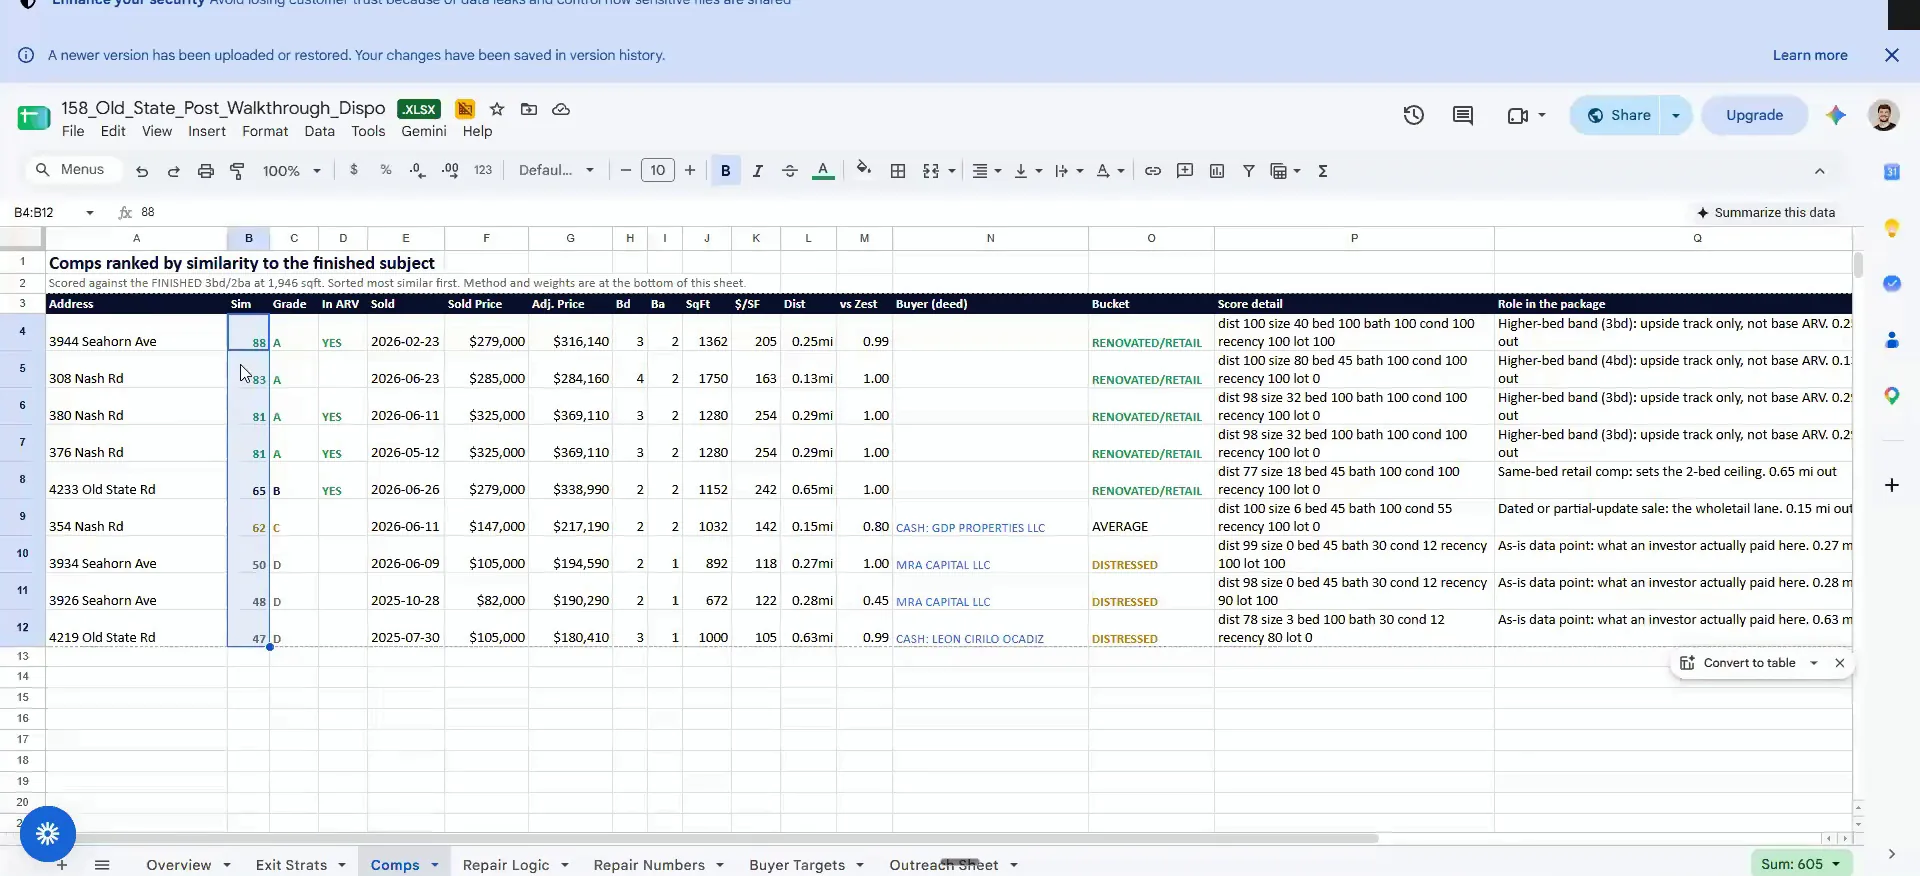Open the File menu
This screenshot has width=1920, height=876.
coord(73,131)
